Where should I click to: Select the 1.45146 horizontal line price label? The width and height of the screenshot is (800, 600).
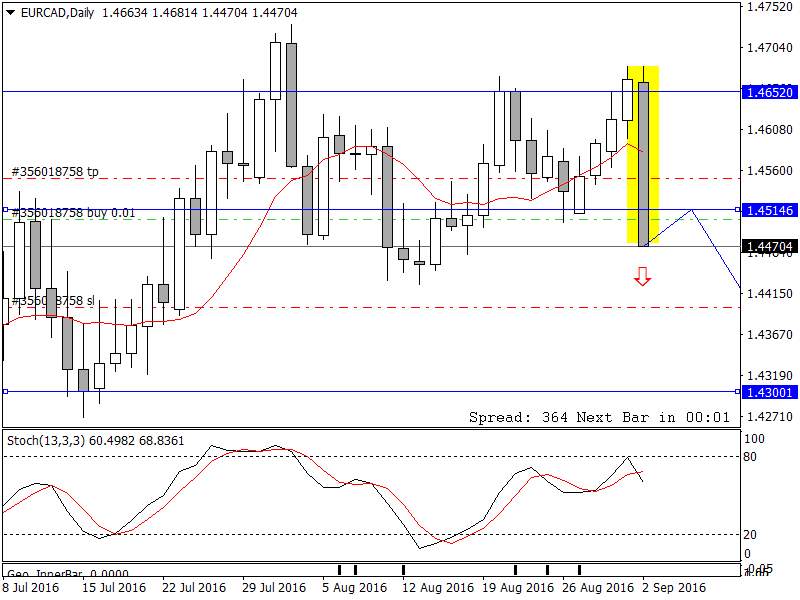[770, 210]
